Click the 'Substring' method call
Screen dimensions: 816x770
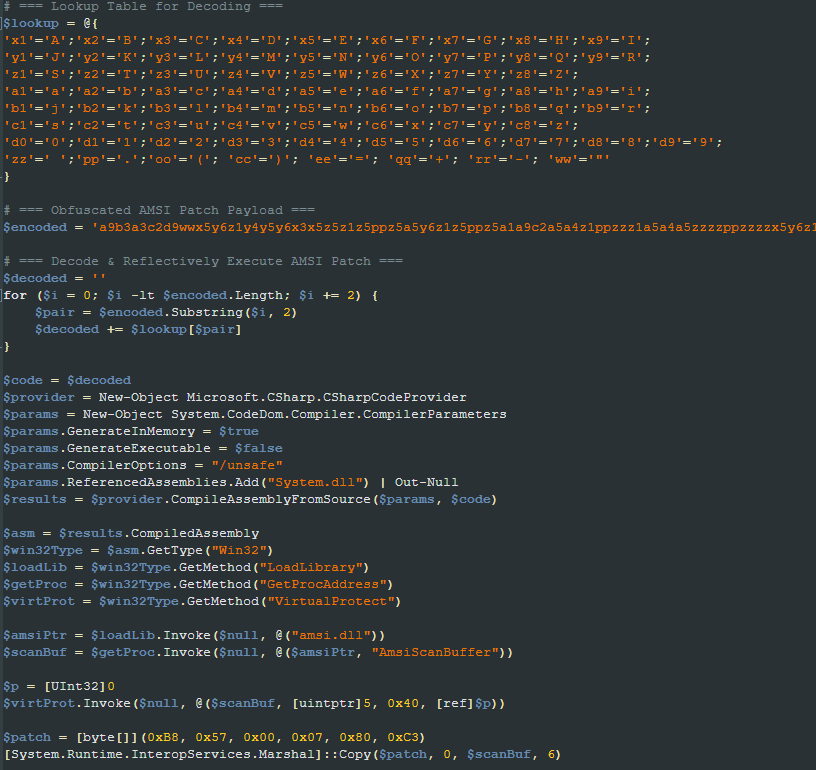click(207, 312)
